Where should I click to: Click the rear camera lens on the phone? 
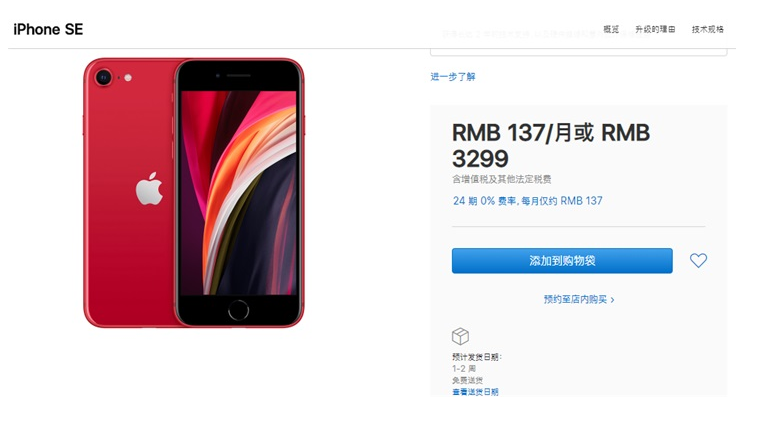104,77
